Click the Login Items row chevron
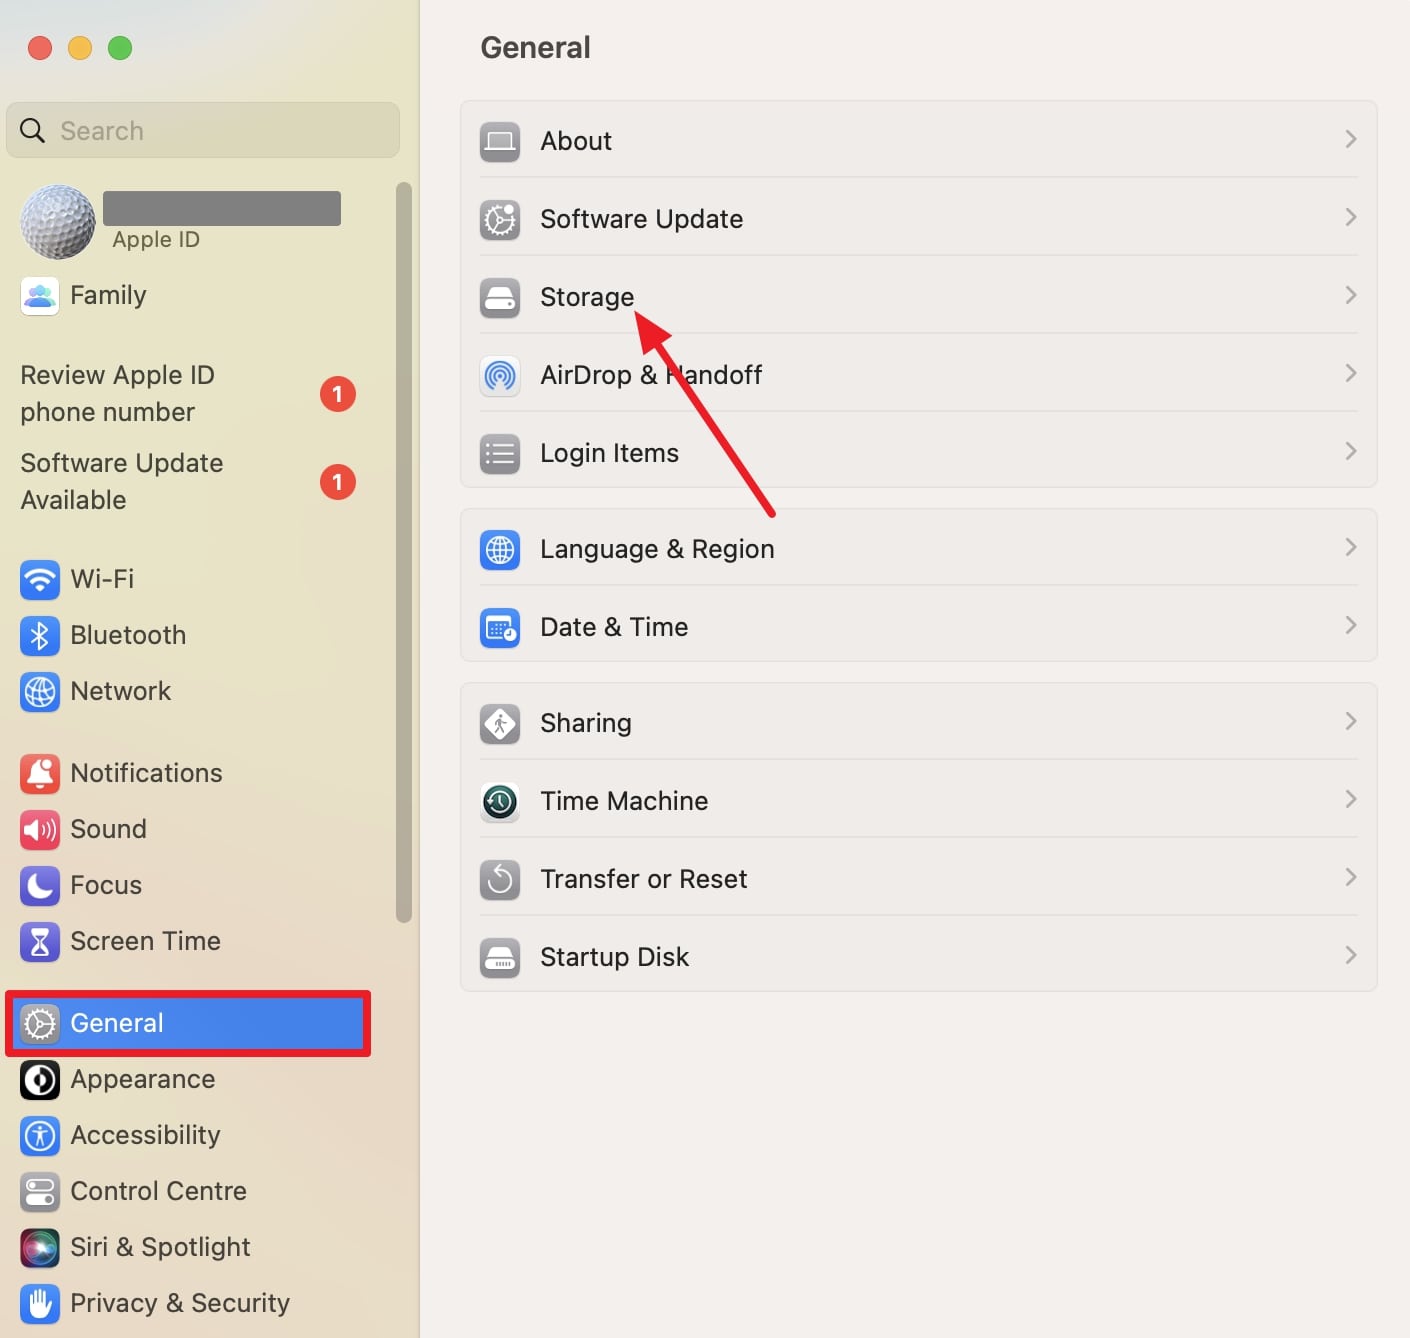 [x=1350, y=451]
